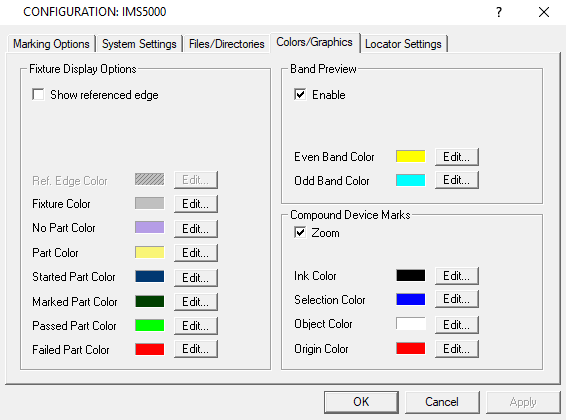
Task: Edit the Started Part Color
Action: [196, 277]
